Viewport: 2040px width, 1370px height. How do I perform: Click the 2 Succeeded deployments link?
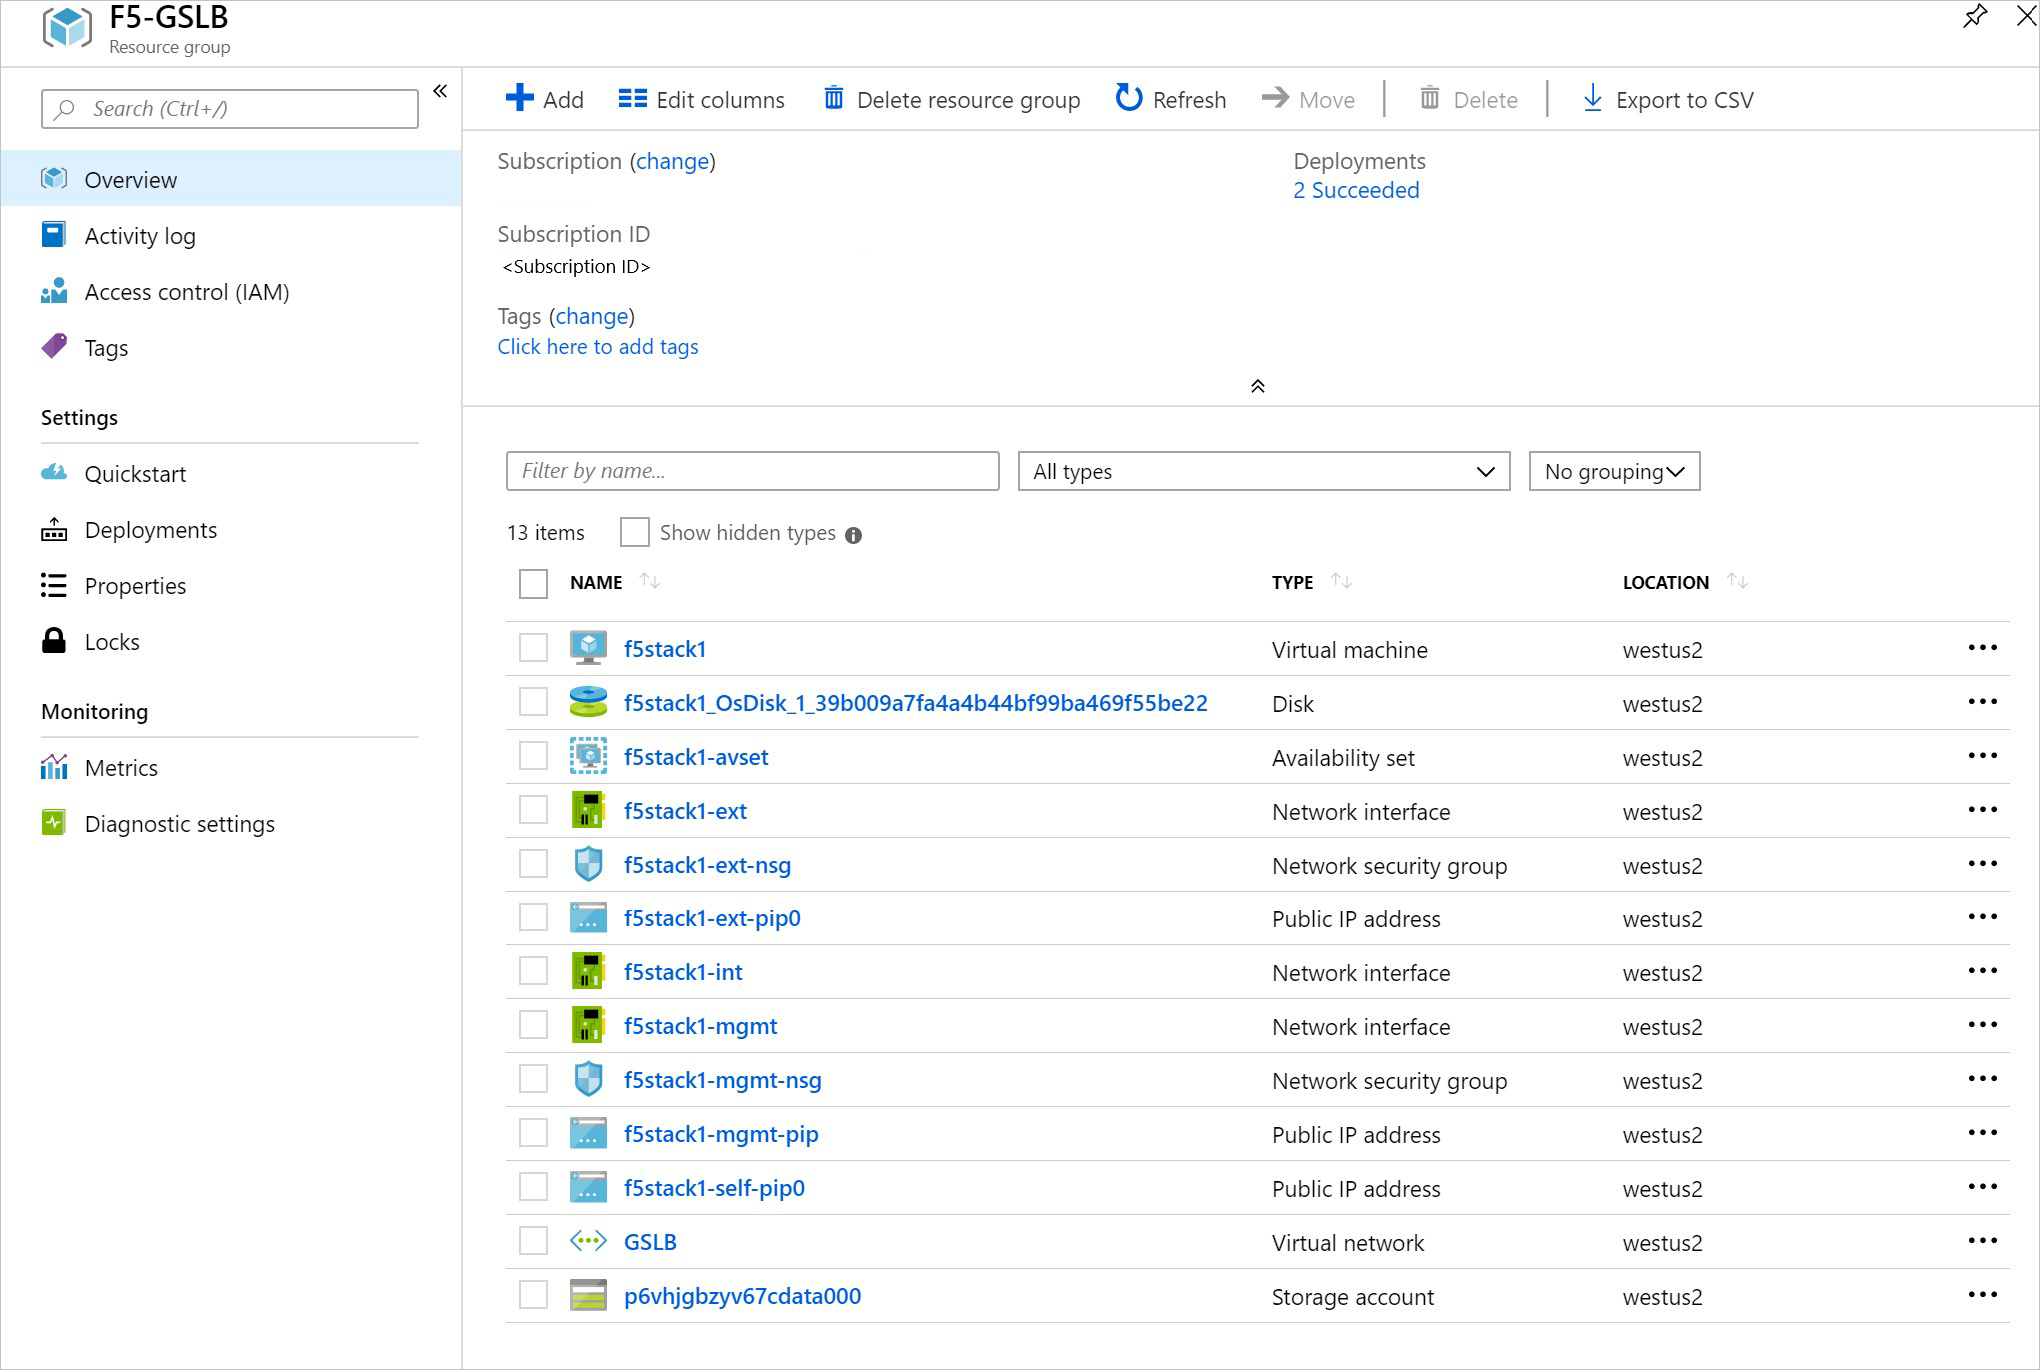pos(1355,190)
